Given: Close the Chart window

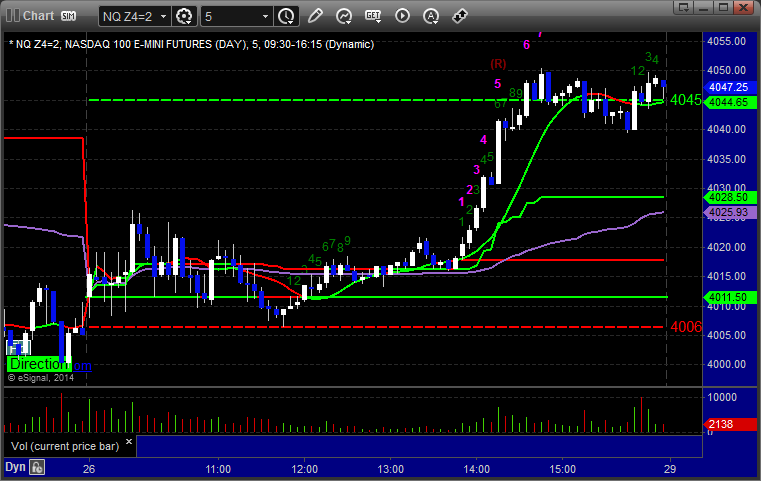Looking at the screenshot, I should click(743, 7).
